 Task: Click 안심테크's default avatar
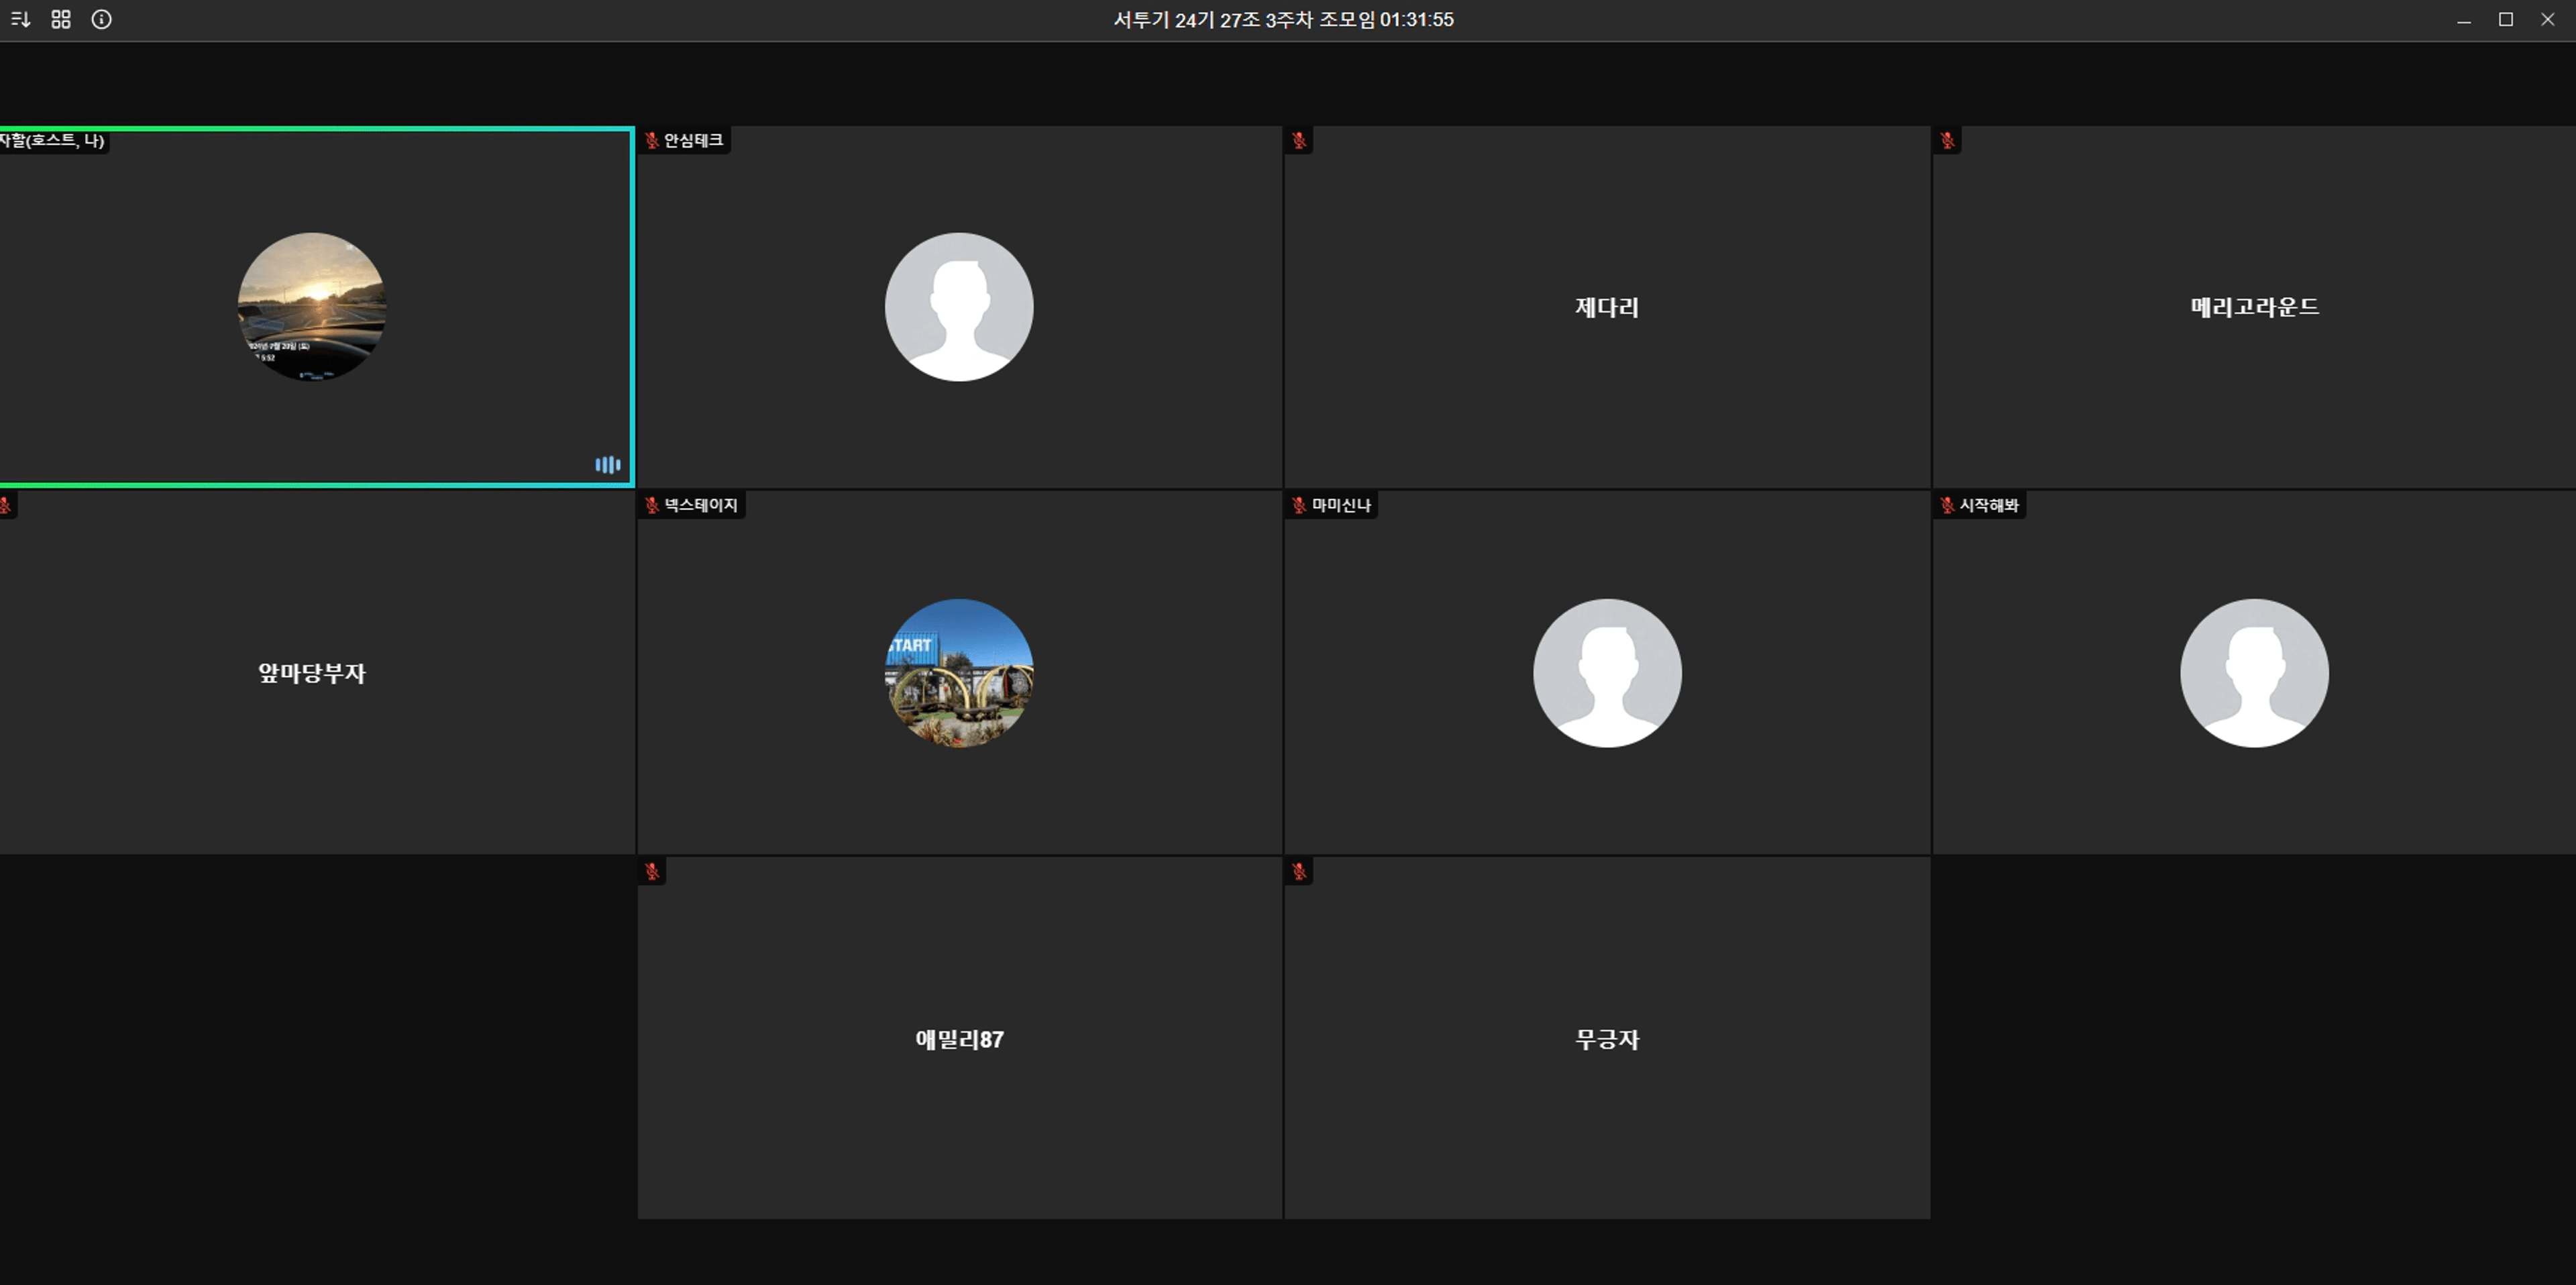(x=959, y=307)
